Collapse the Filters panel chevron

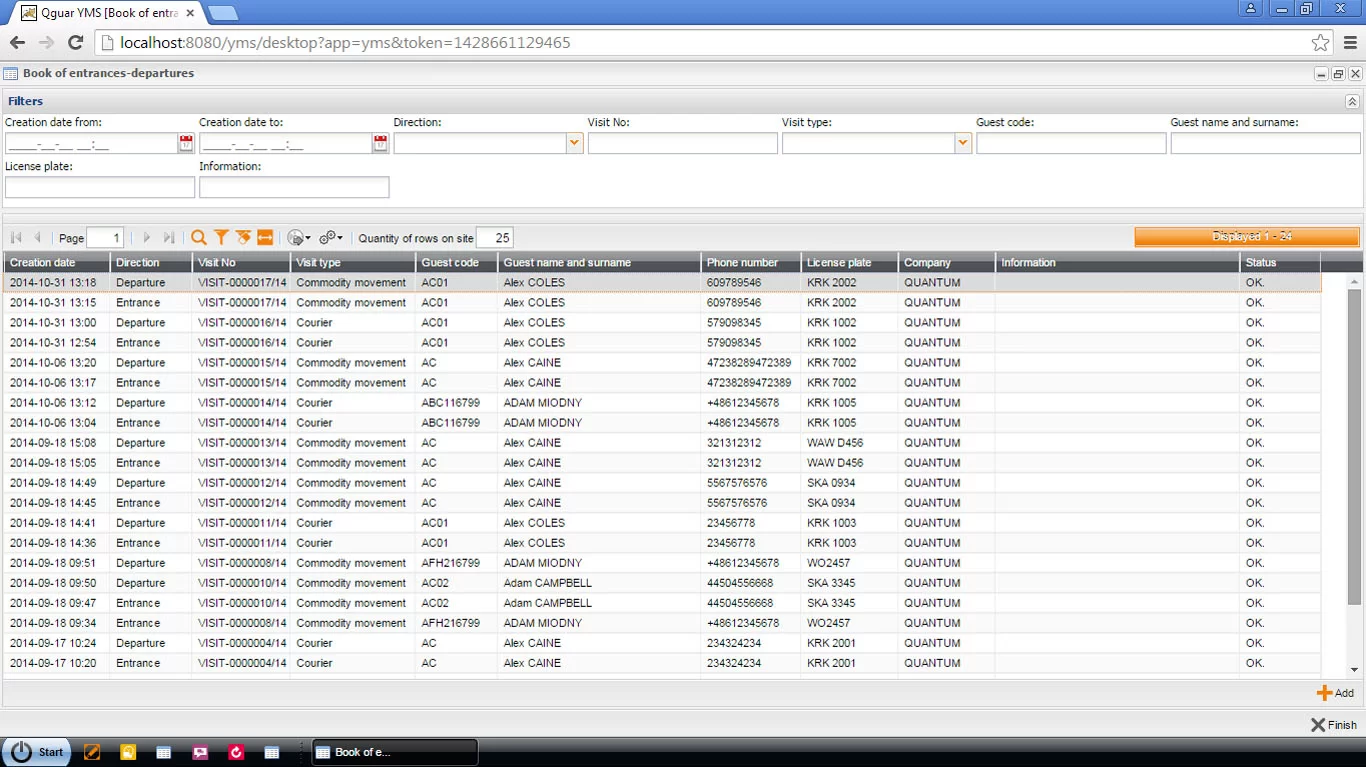point(1352,101)
